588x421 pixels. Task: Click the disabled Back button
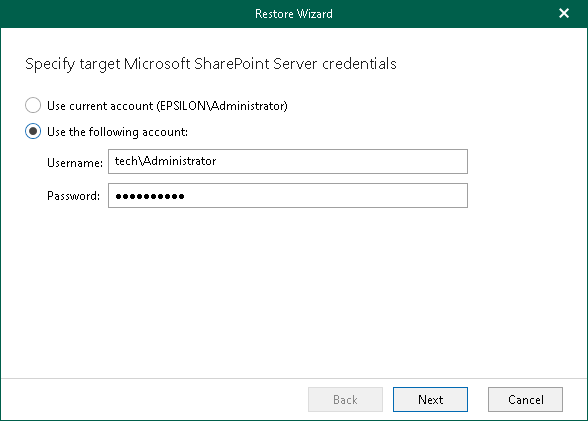[345, 400]
